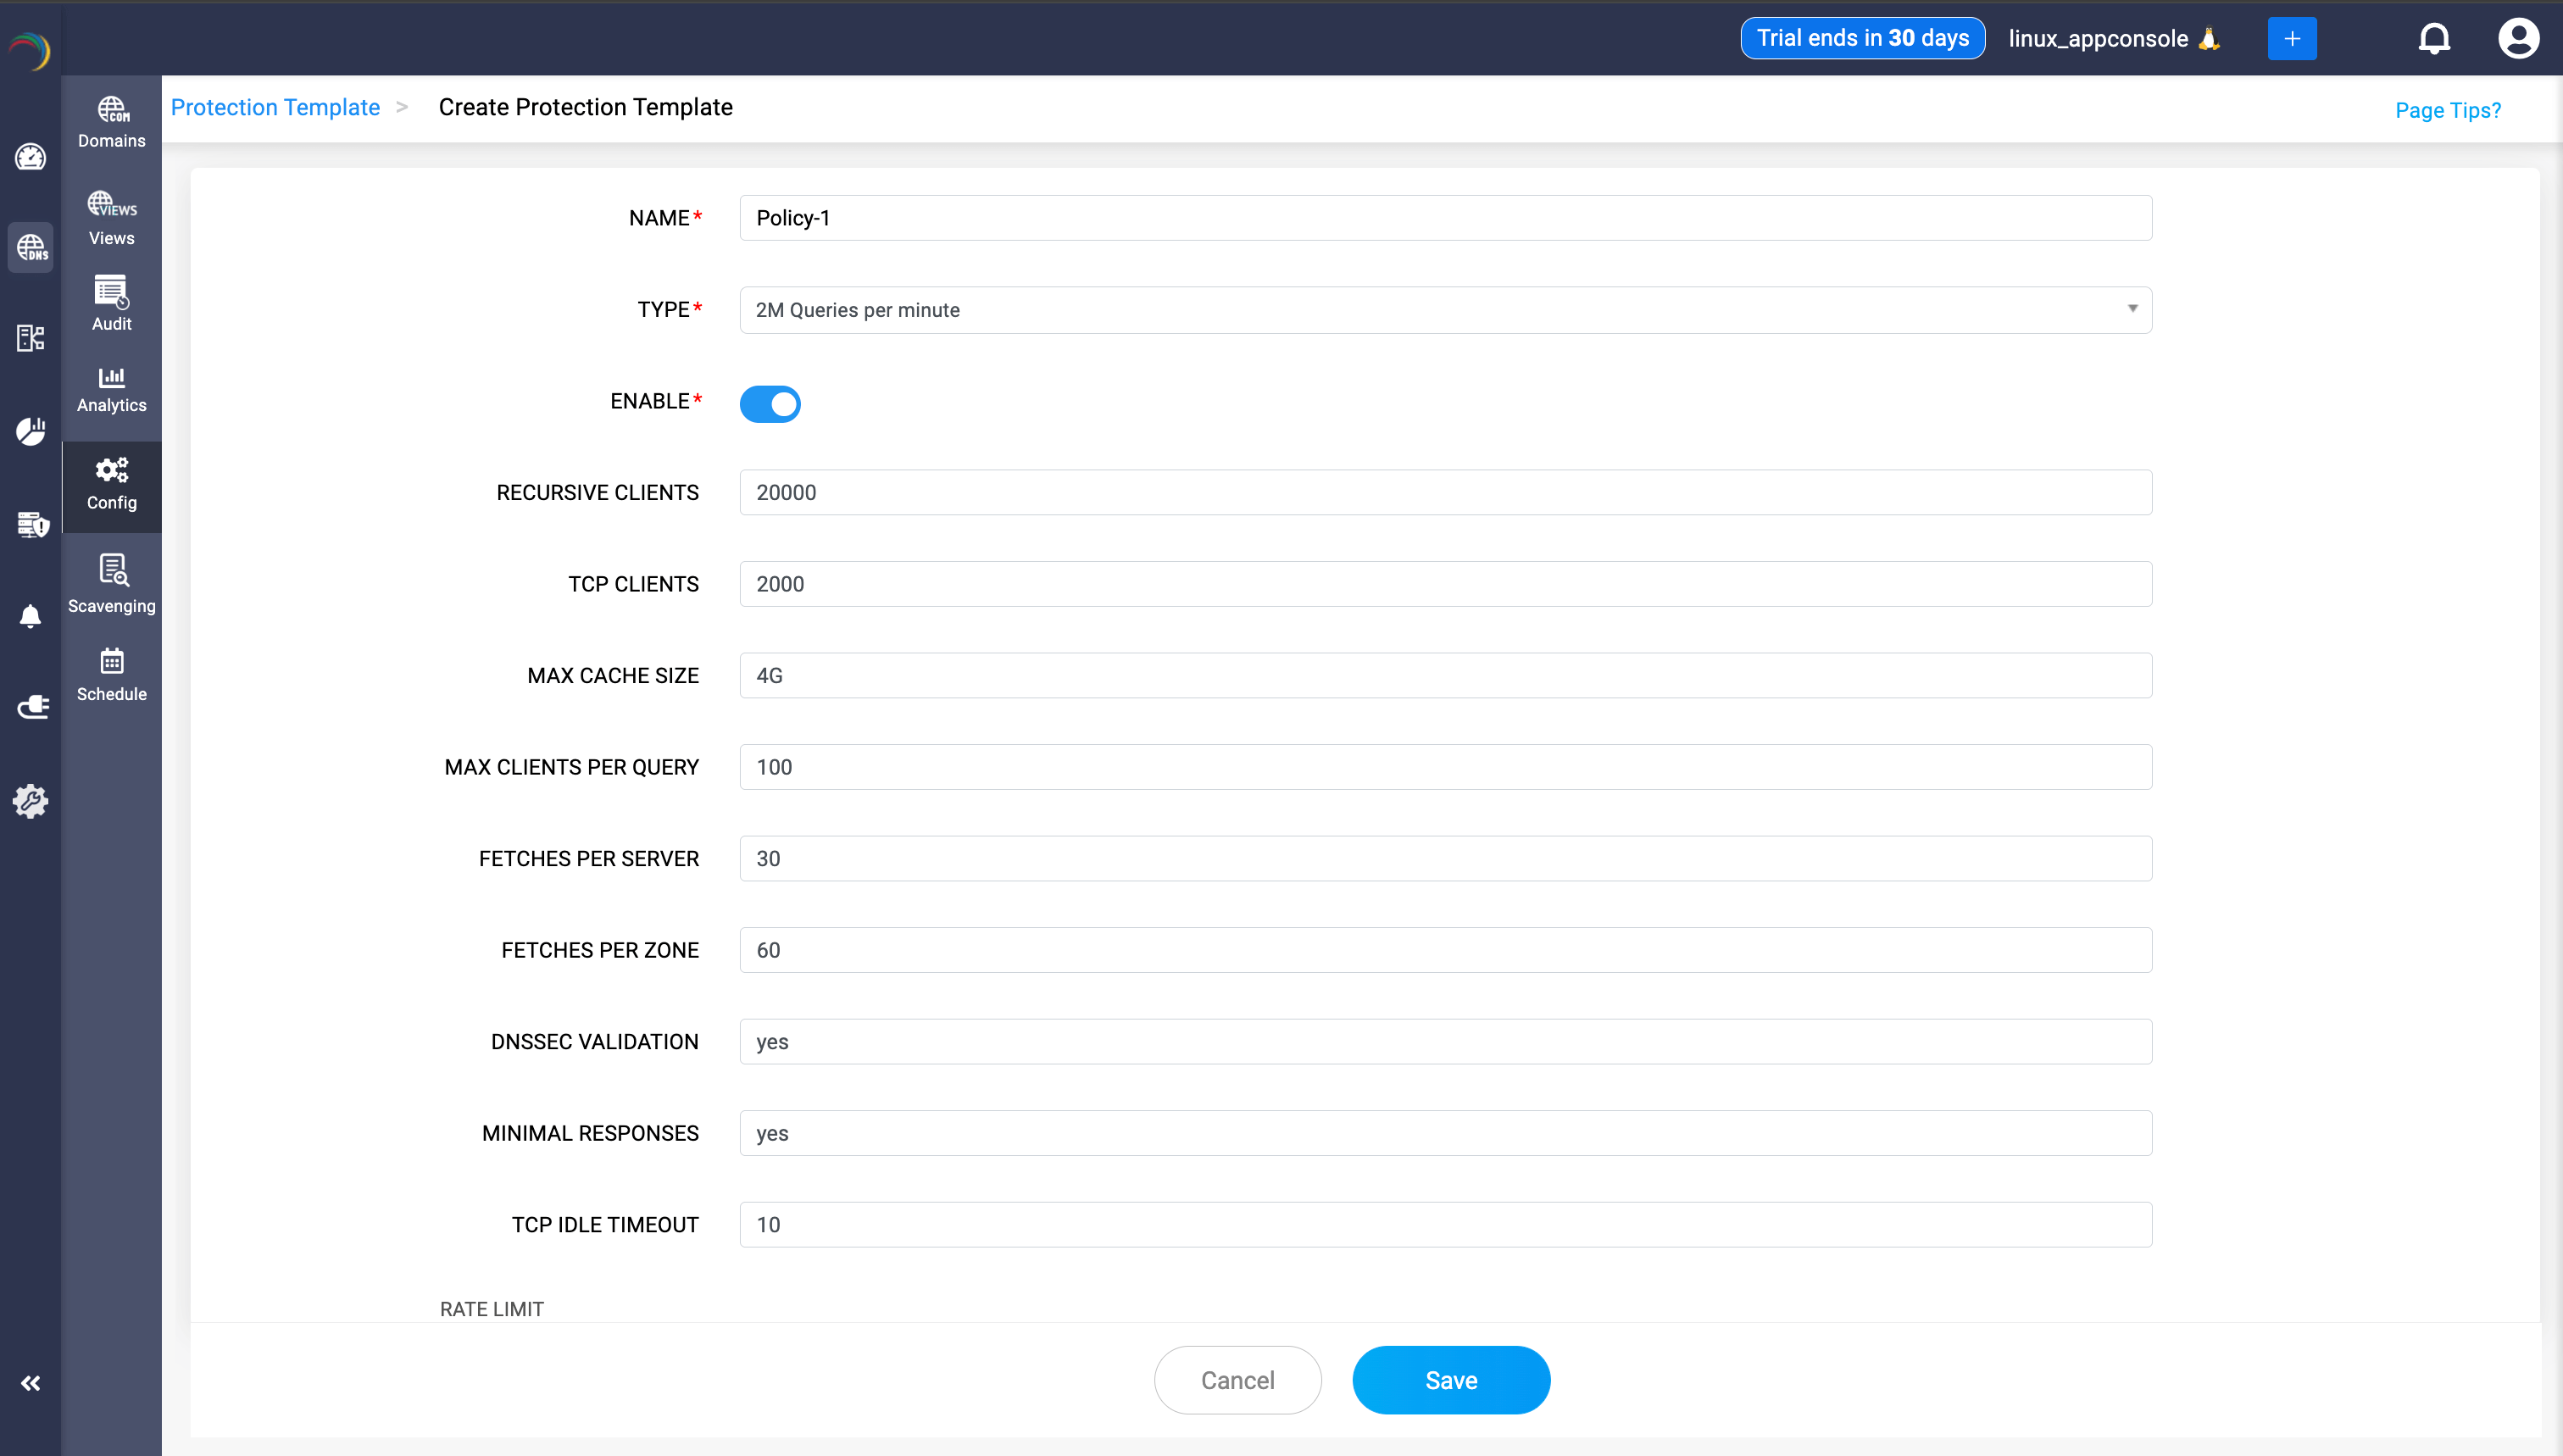Viewport: 2563px width, 1456px height.
Task: Edit the RECURSIVE CLIENTS value field
Action: pyautogui.click(x=1445, y=492)
